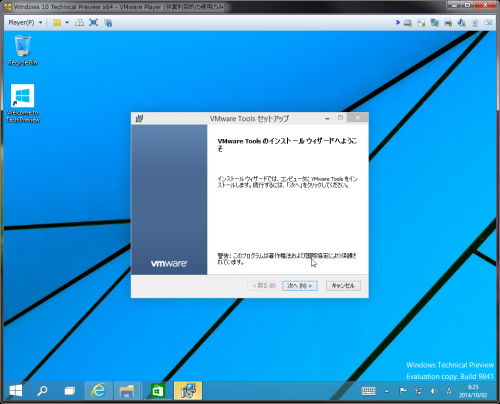Show hidden tray icons arrow
Image resolution: width=500 pixels, height=404 pixels.
click(x=387, y=391)
